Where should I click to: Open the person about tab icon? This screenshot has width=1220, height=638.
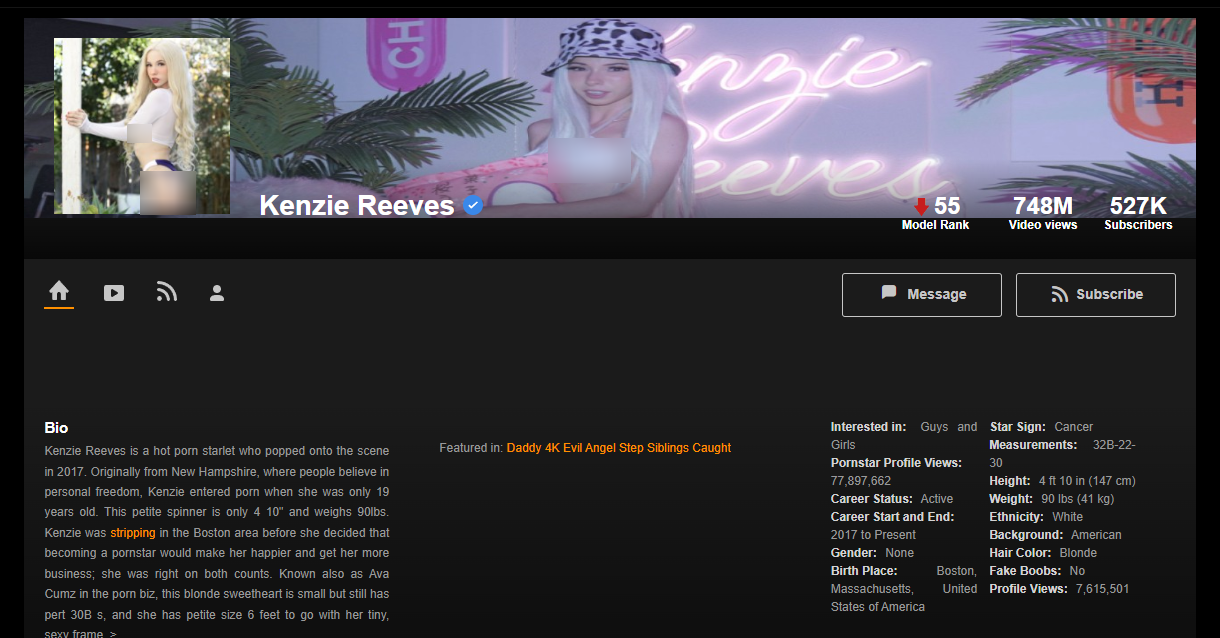coord(217,293)
